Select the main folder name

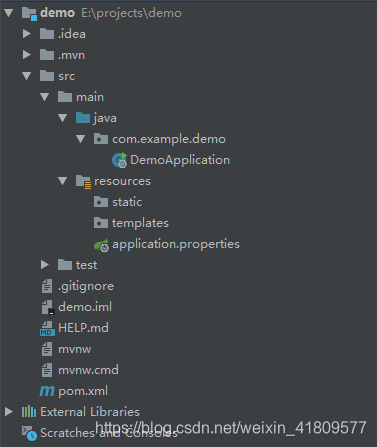(x=90, y=97)
